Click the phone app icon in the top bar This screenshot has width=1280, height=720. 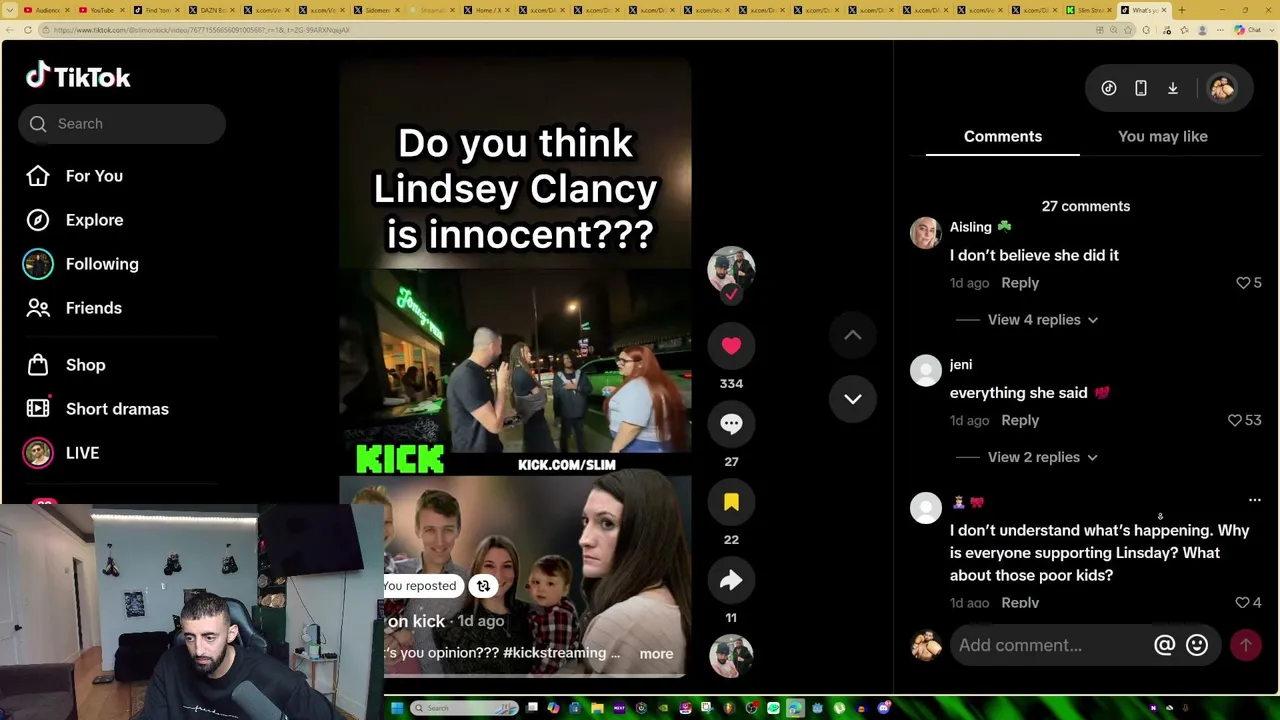tap(1141, 88)
